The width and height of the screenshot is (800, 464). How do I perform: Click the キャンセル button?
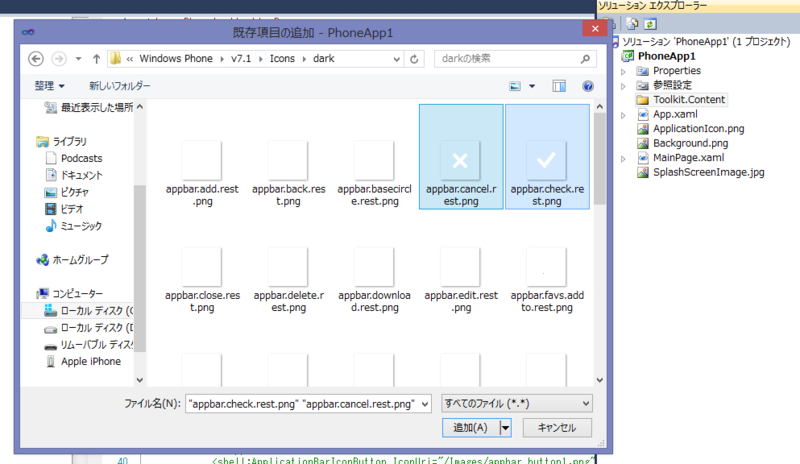click(x=557, y=428)
